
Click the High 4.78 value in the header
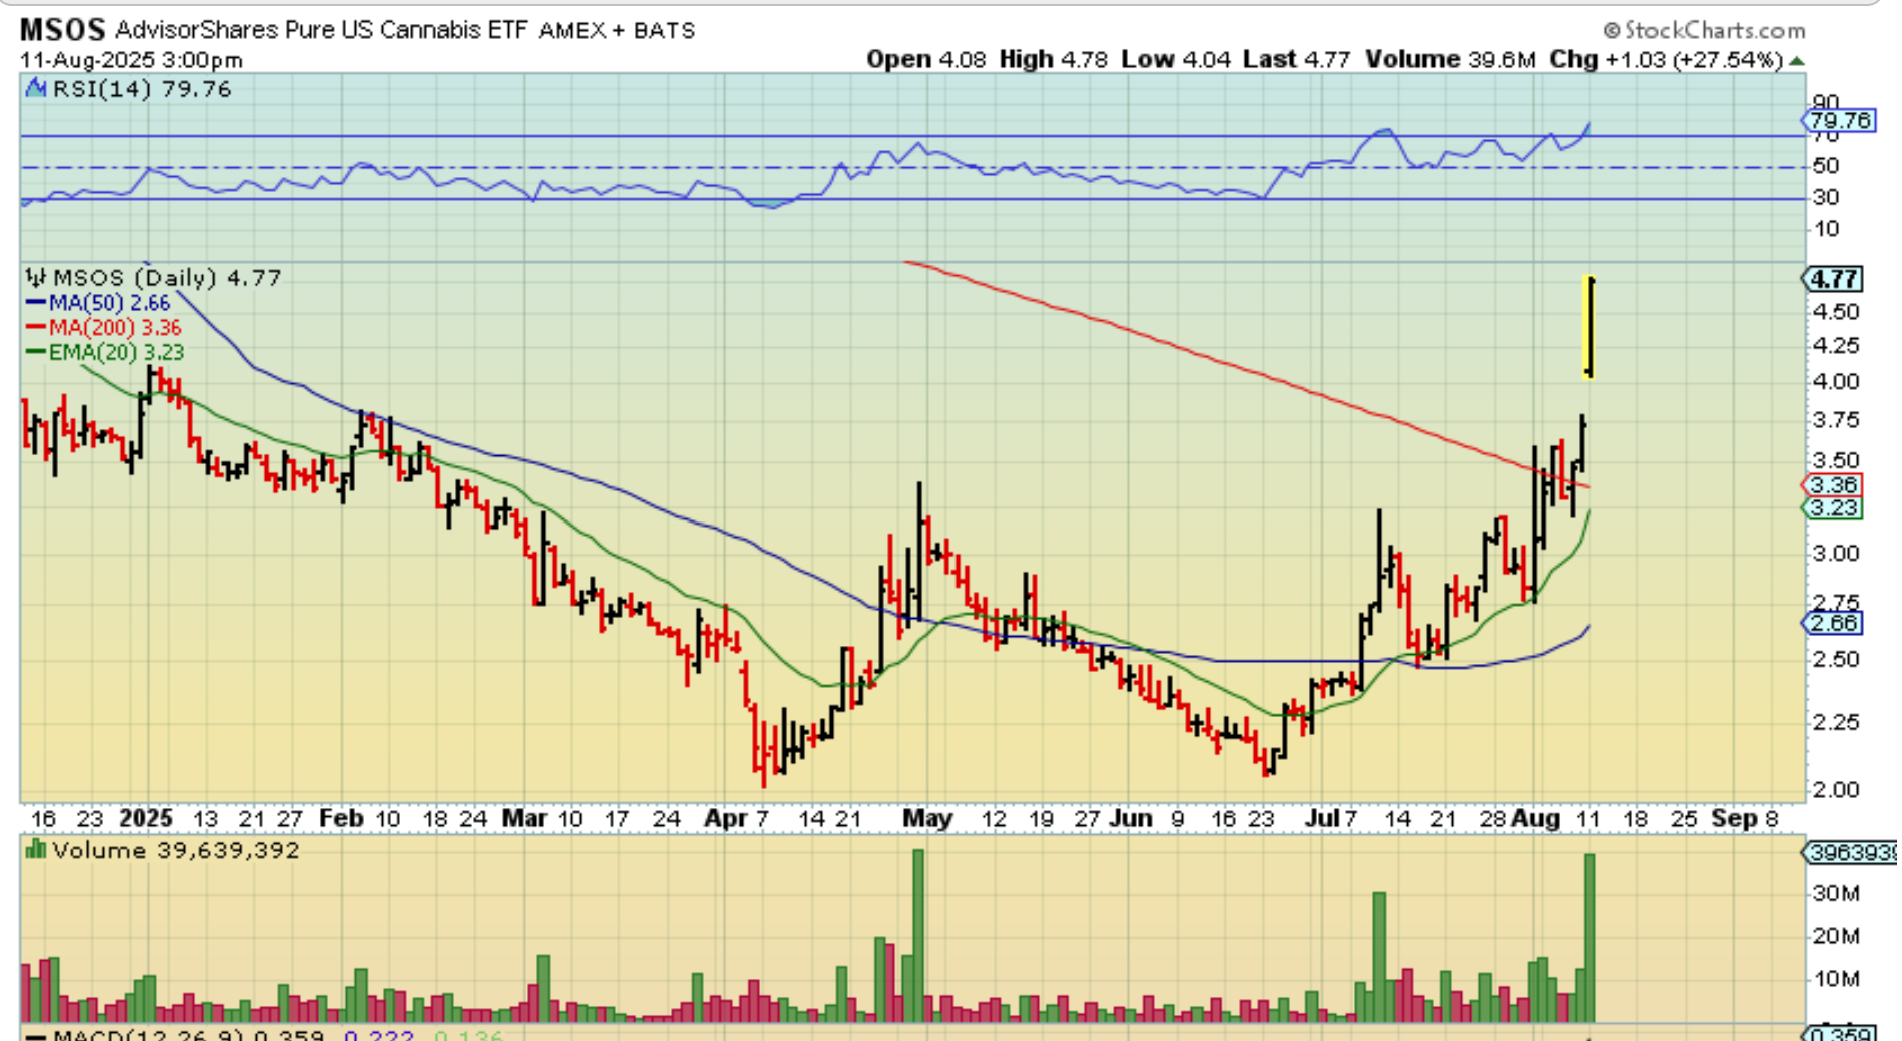1054,60
